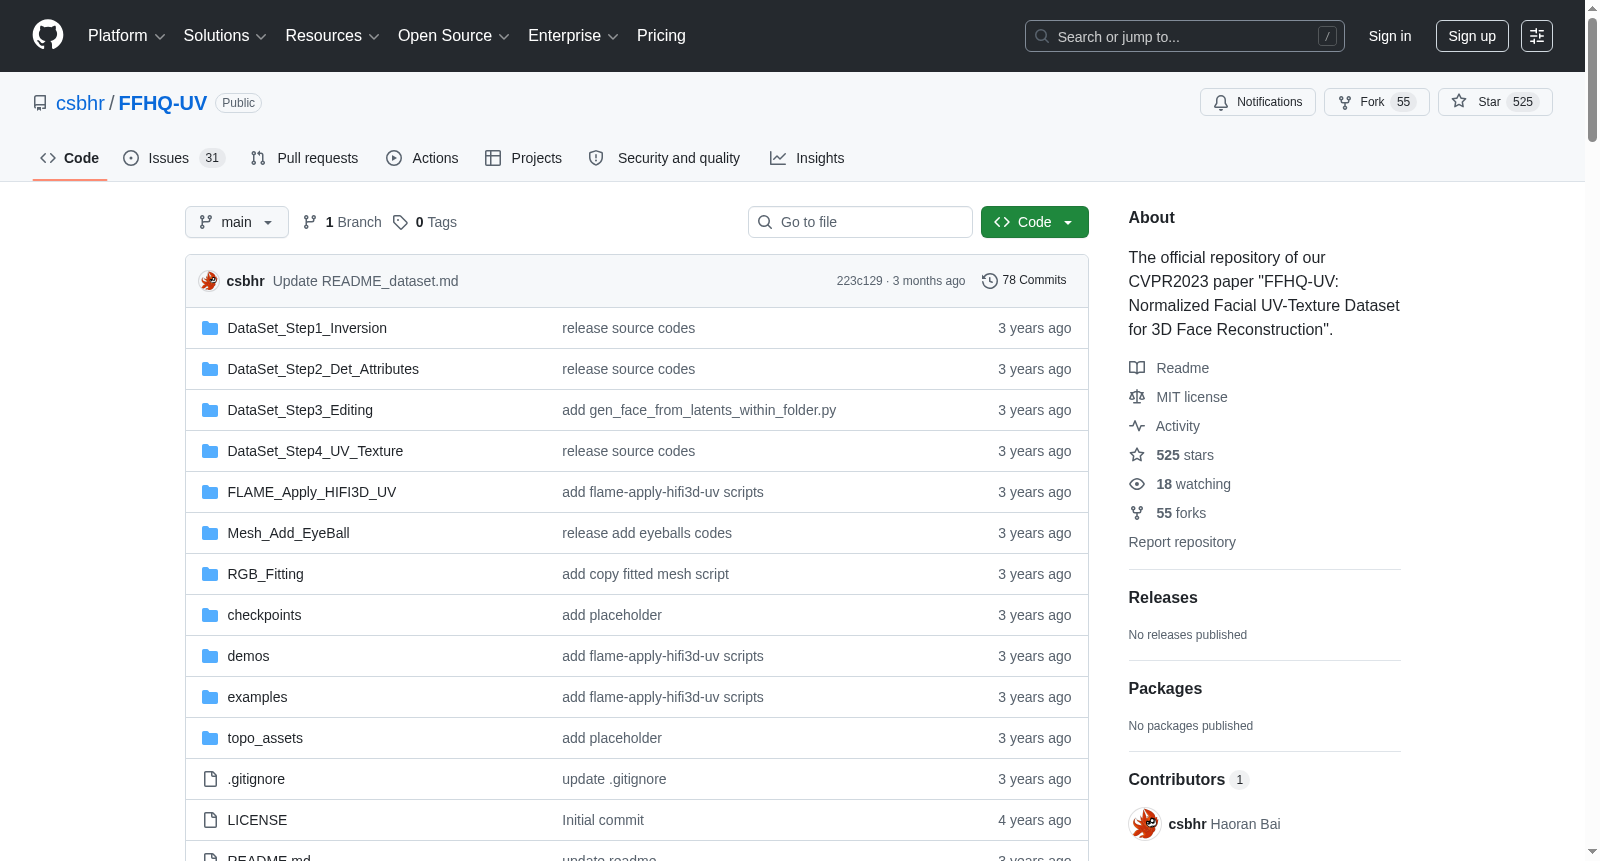Expand the Enterprise menu
Image resolution: width=1600 pixels, height=861 pixels.
(x=573, y=36)
